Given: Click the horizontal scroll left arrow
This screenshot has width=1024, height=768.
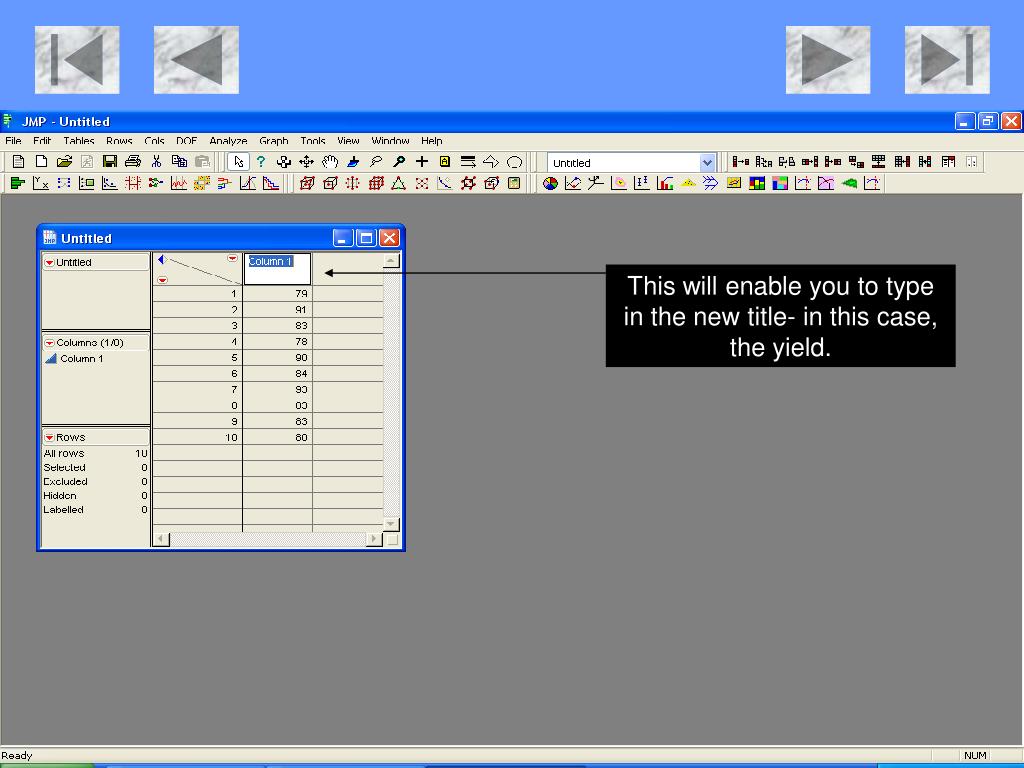Looking at the screenshot, I should pyautogui.click(x=161, y=539).
